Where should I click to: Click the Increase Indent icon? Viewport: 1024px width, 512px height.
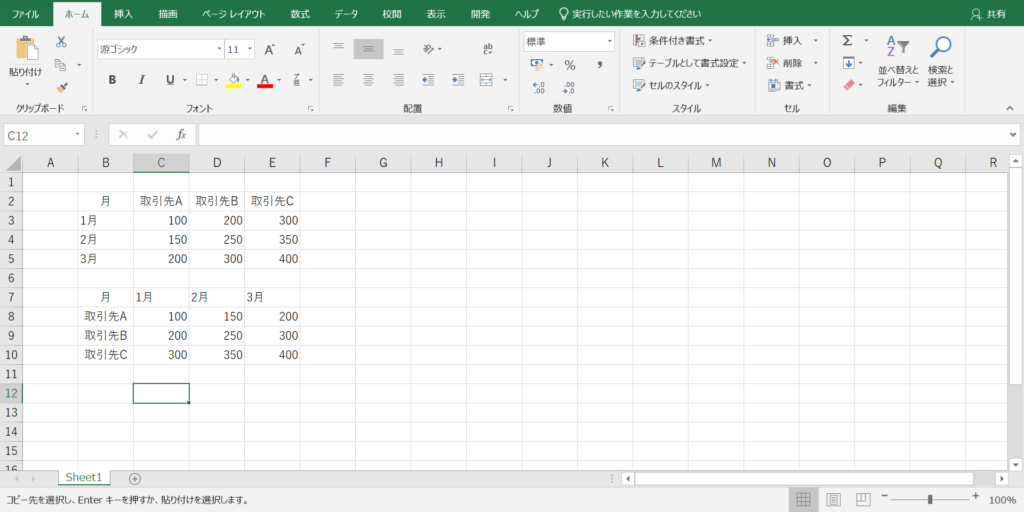457,80
